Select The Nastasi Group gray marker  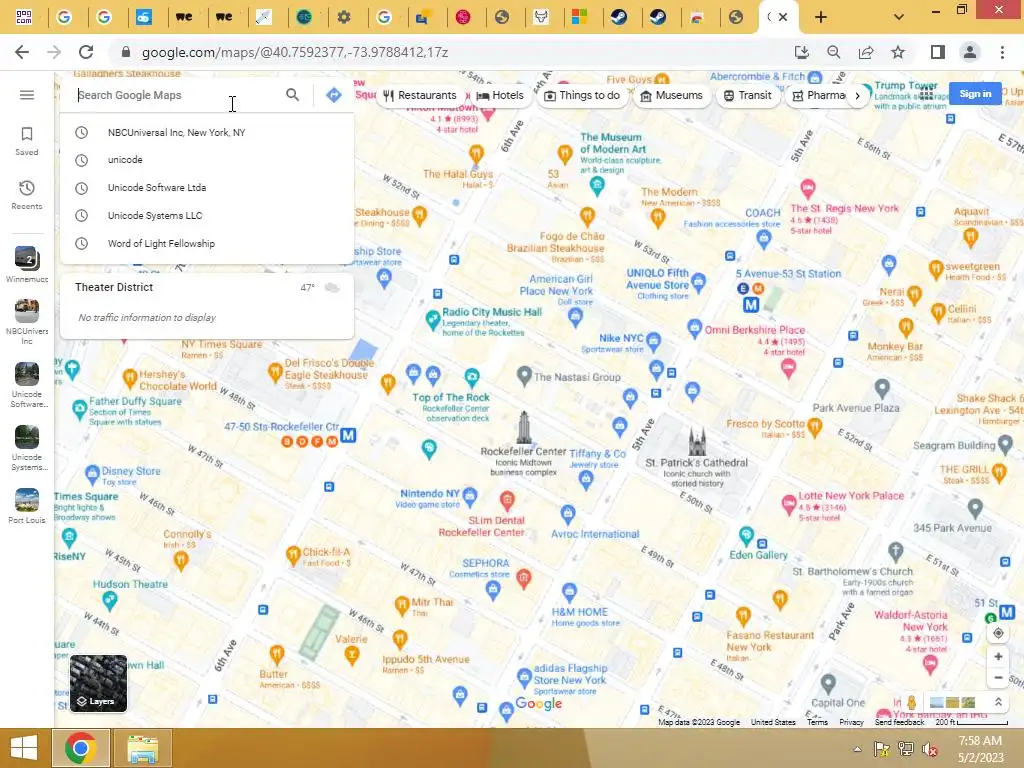[524, 376]
